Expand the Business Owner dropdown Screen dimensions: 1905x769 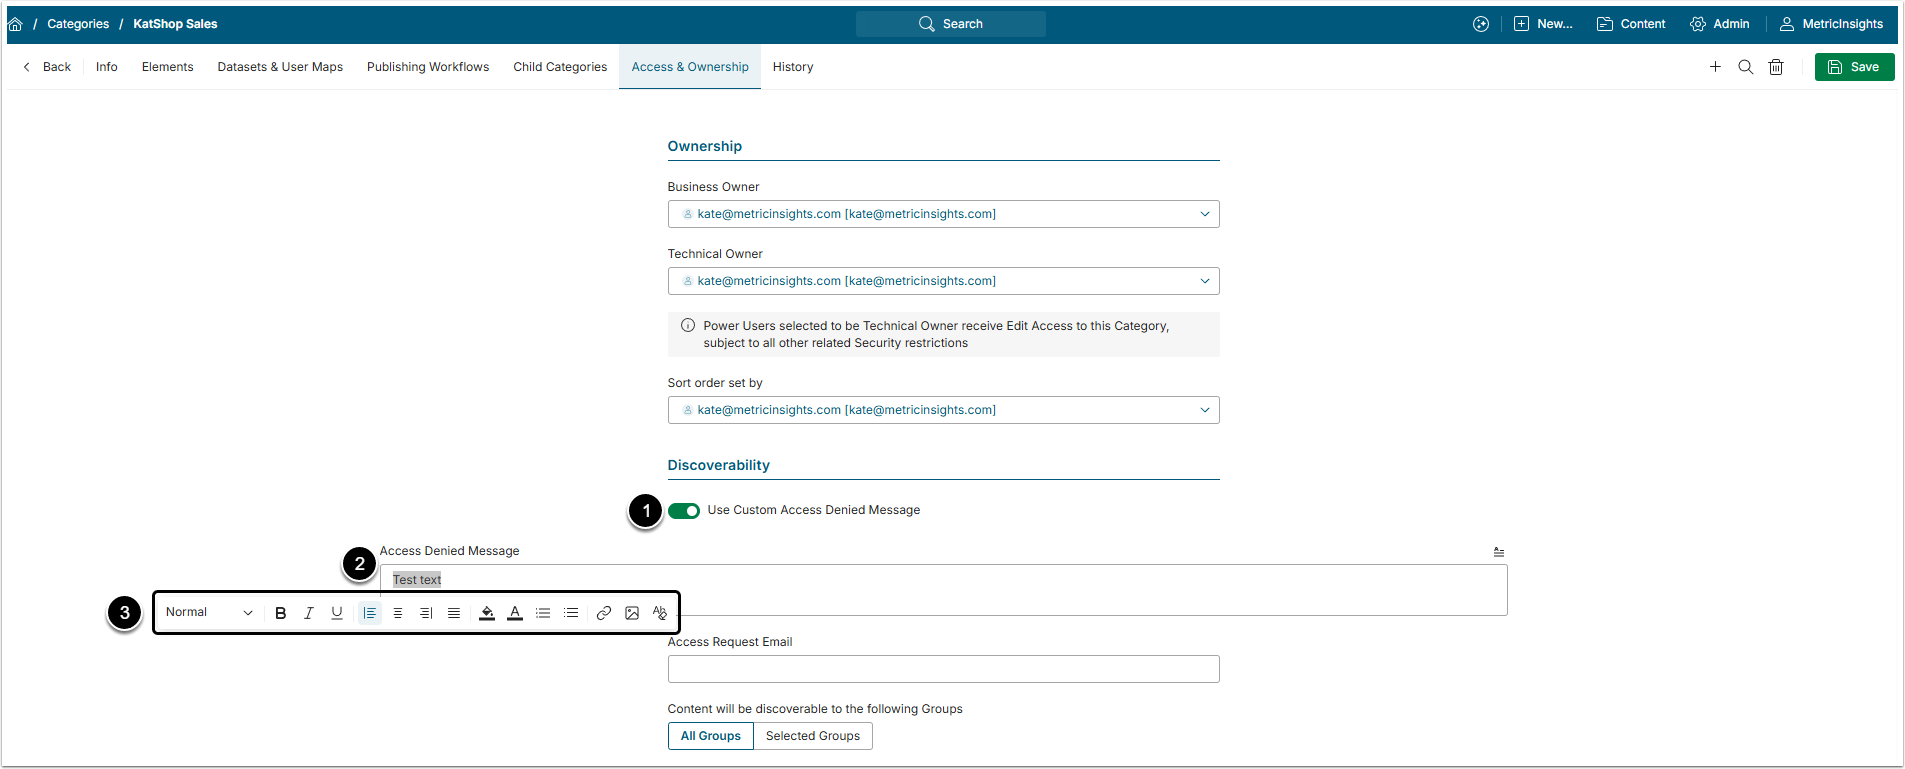tap(943, 214)
